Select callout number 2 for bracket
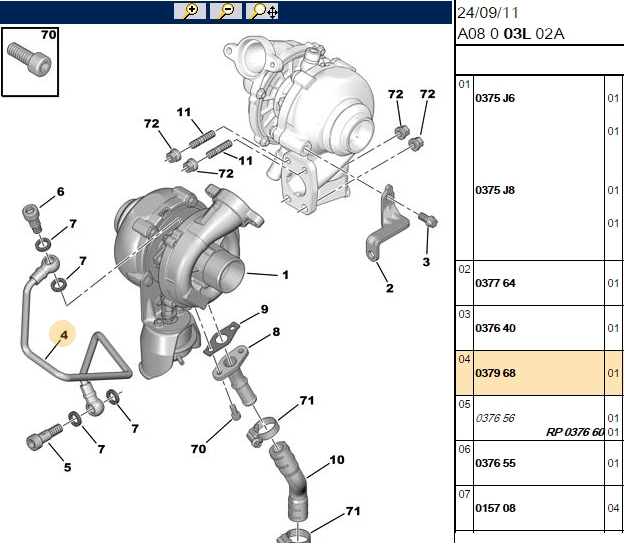This screenshot has height=543, width=624. 390,288
